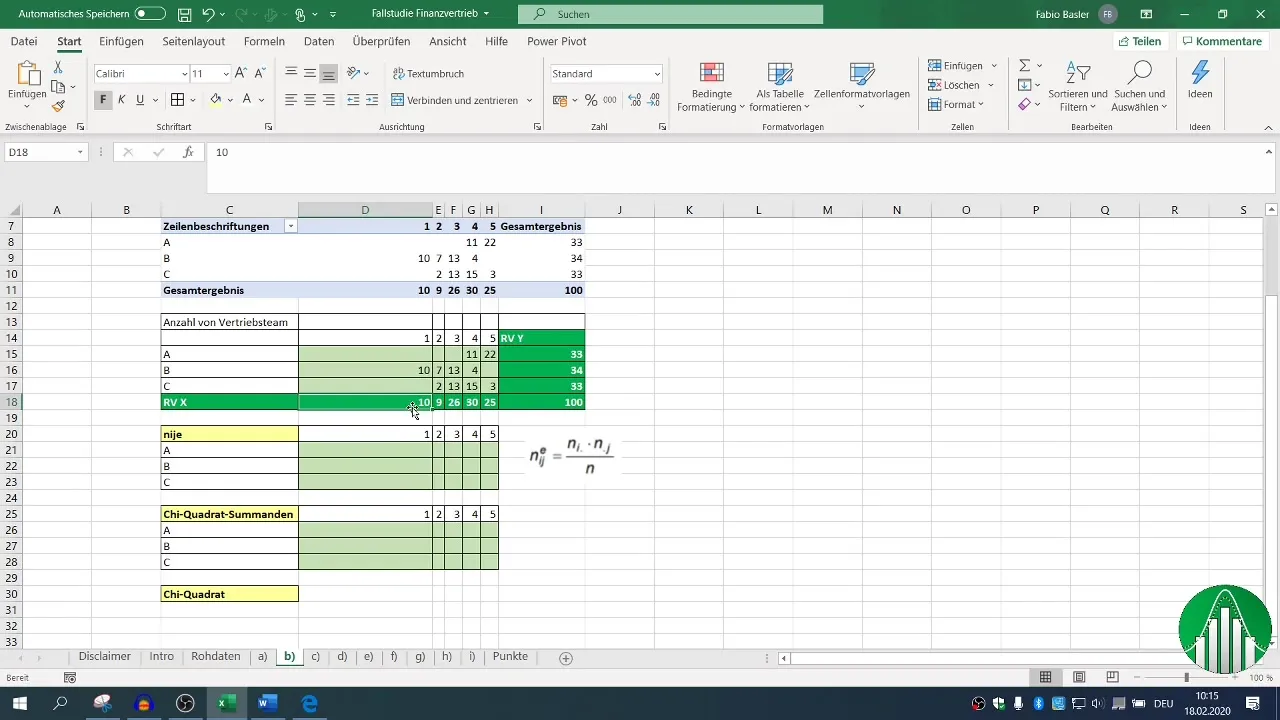Expand the formula bar with chevron
1280x720 pixels.
1269,152
